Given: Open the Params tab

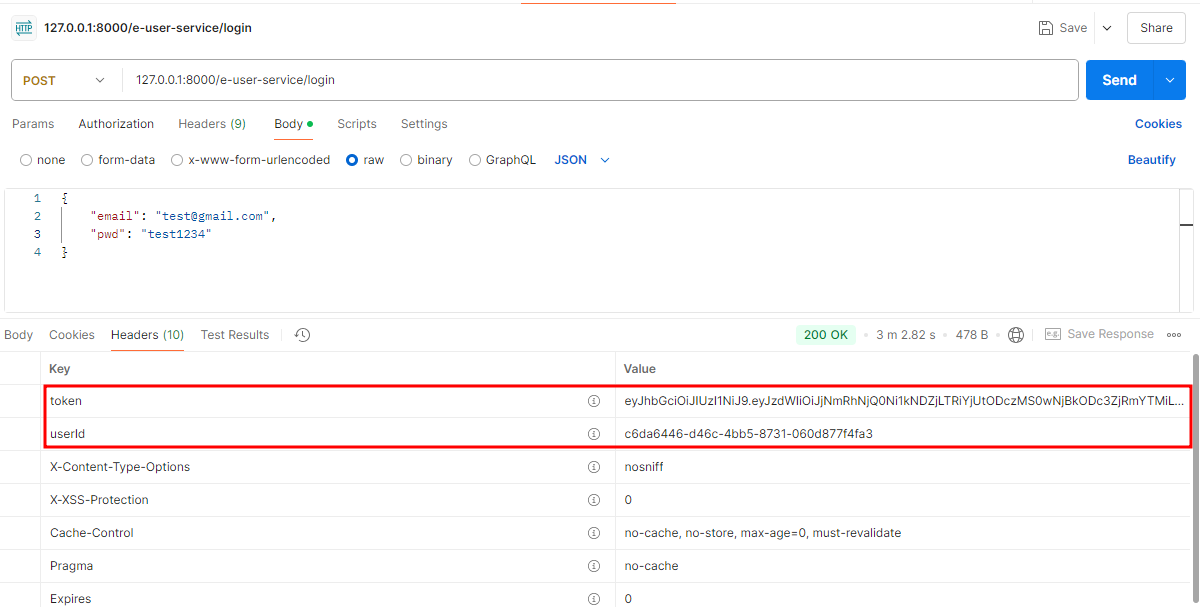Looking at the screenshot, I should tap(33, 124).
